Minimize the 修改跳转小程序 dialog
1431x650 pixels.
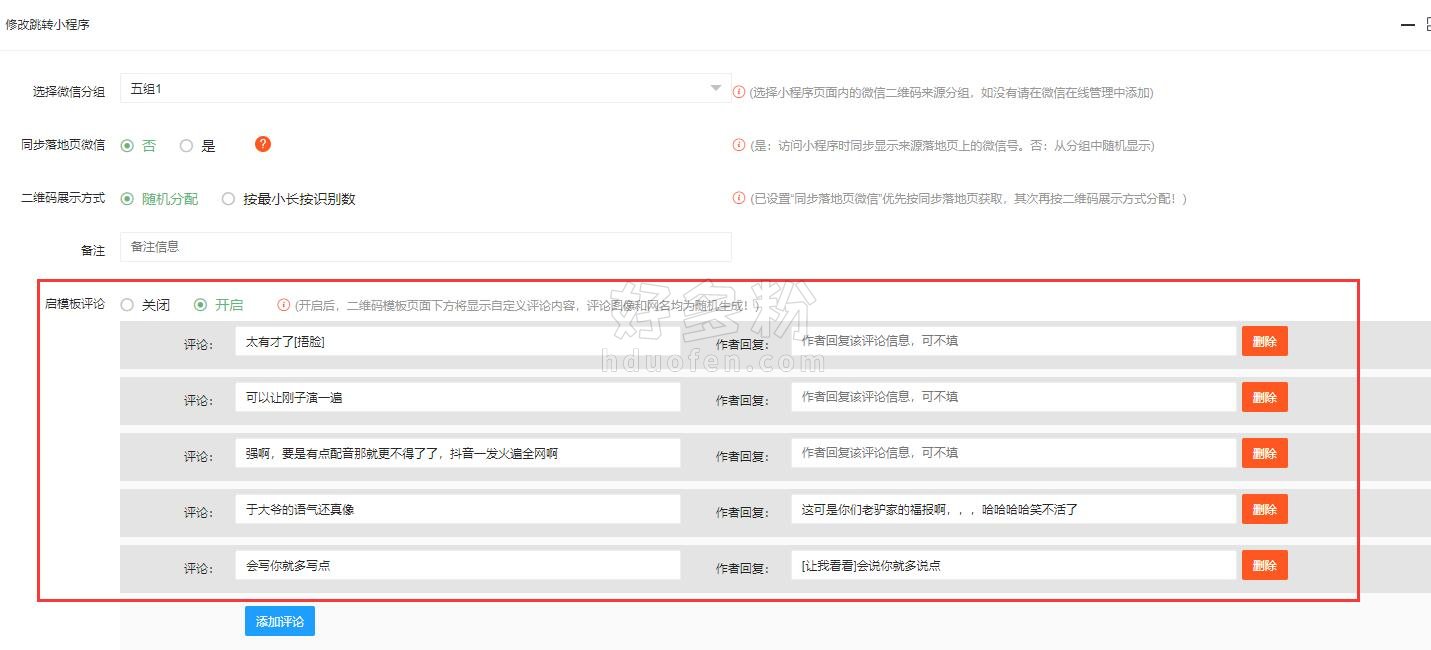(x=1407, y=25)
